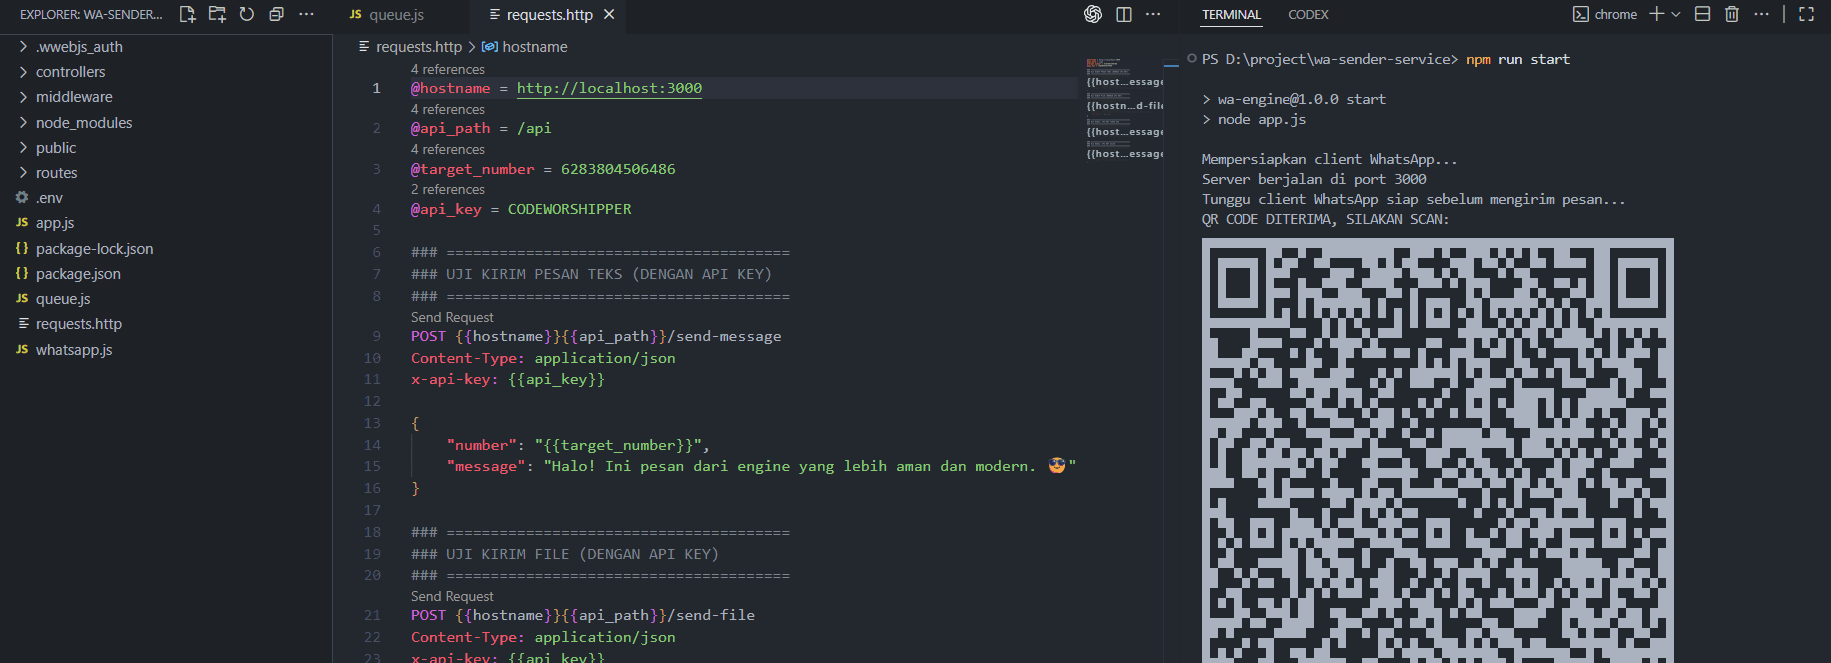Image resolution: width=1831 pixels, height=663 pixels.
Task: Open whatsapp.js from the file tree
Action: coord(74,350)
